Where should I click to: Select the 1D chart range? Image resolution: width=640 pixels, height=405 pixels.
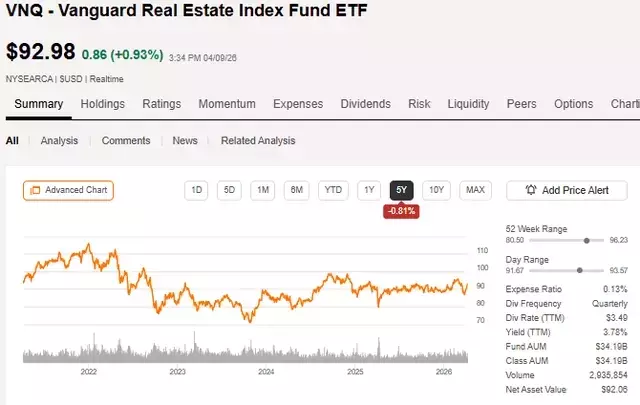197,190
